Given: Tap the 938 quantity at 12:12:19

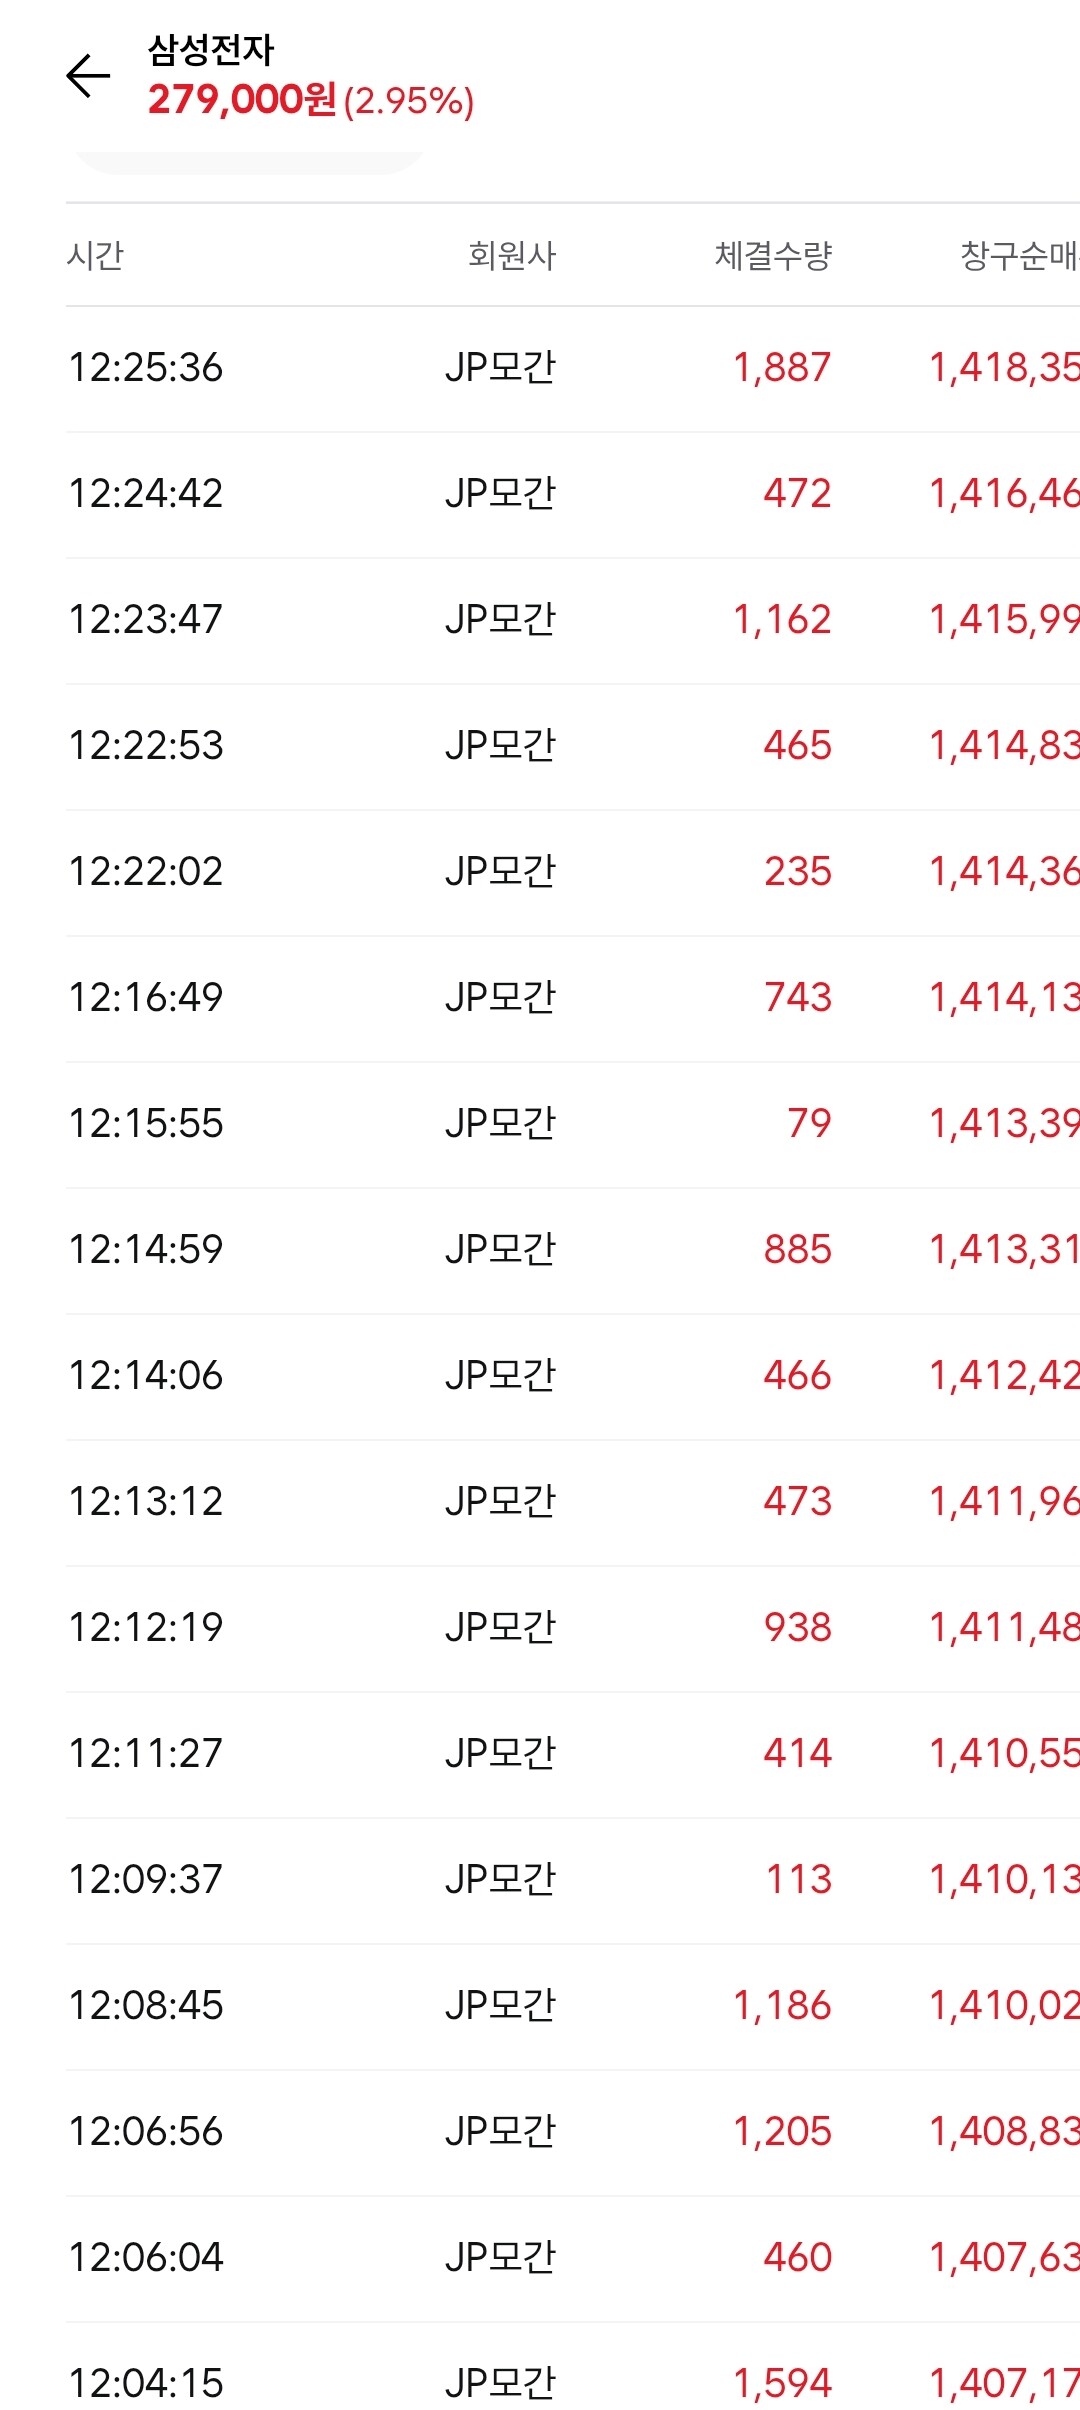Looking at the screenshot, I should (798, 1628).
